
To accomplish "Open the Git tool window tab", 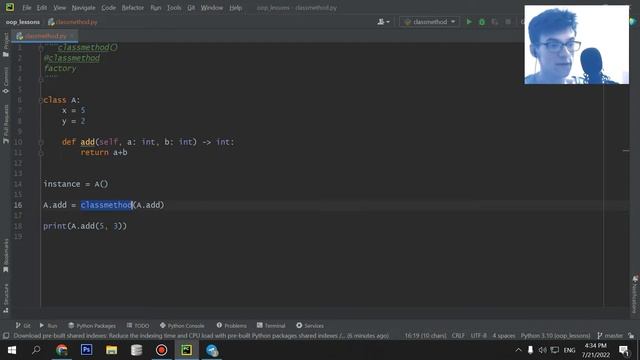I will click(23, 325).
